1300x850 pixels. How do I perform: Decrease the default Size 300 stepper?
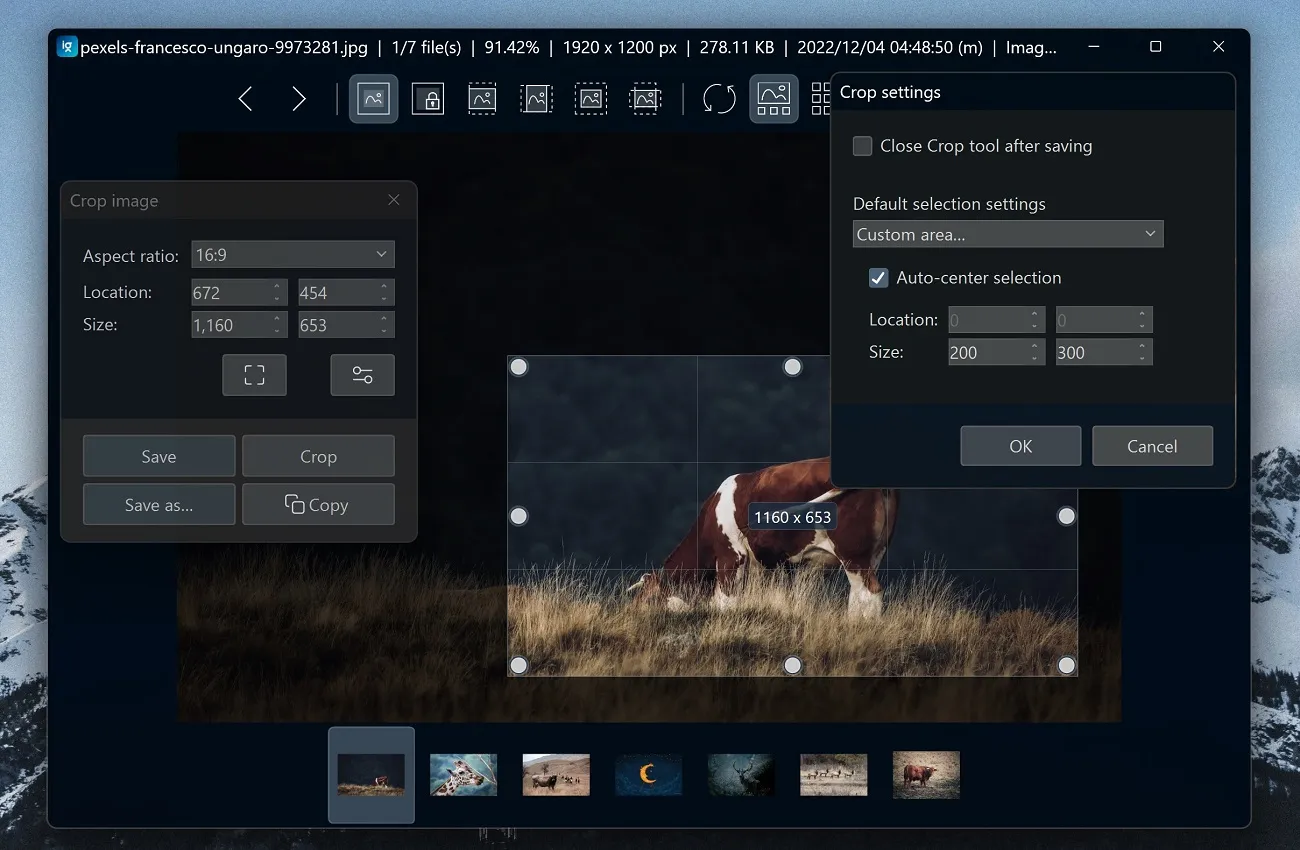(1142, 358)
